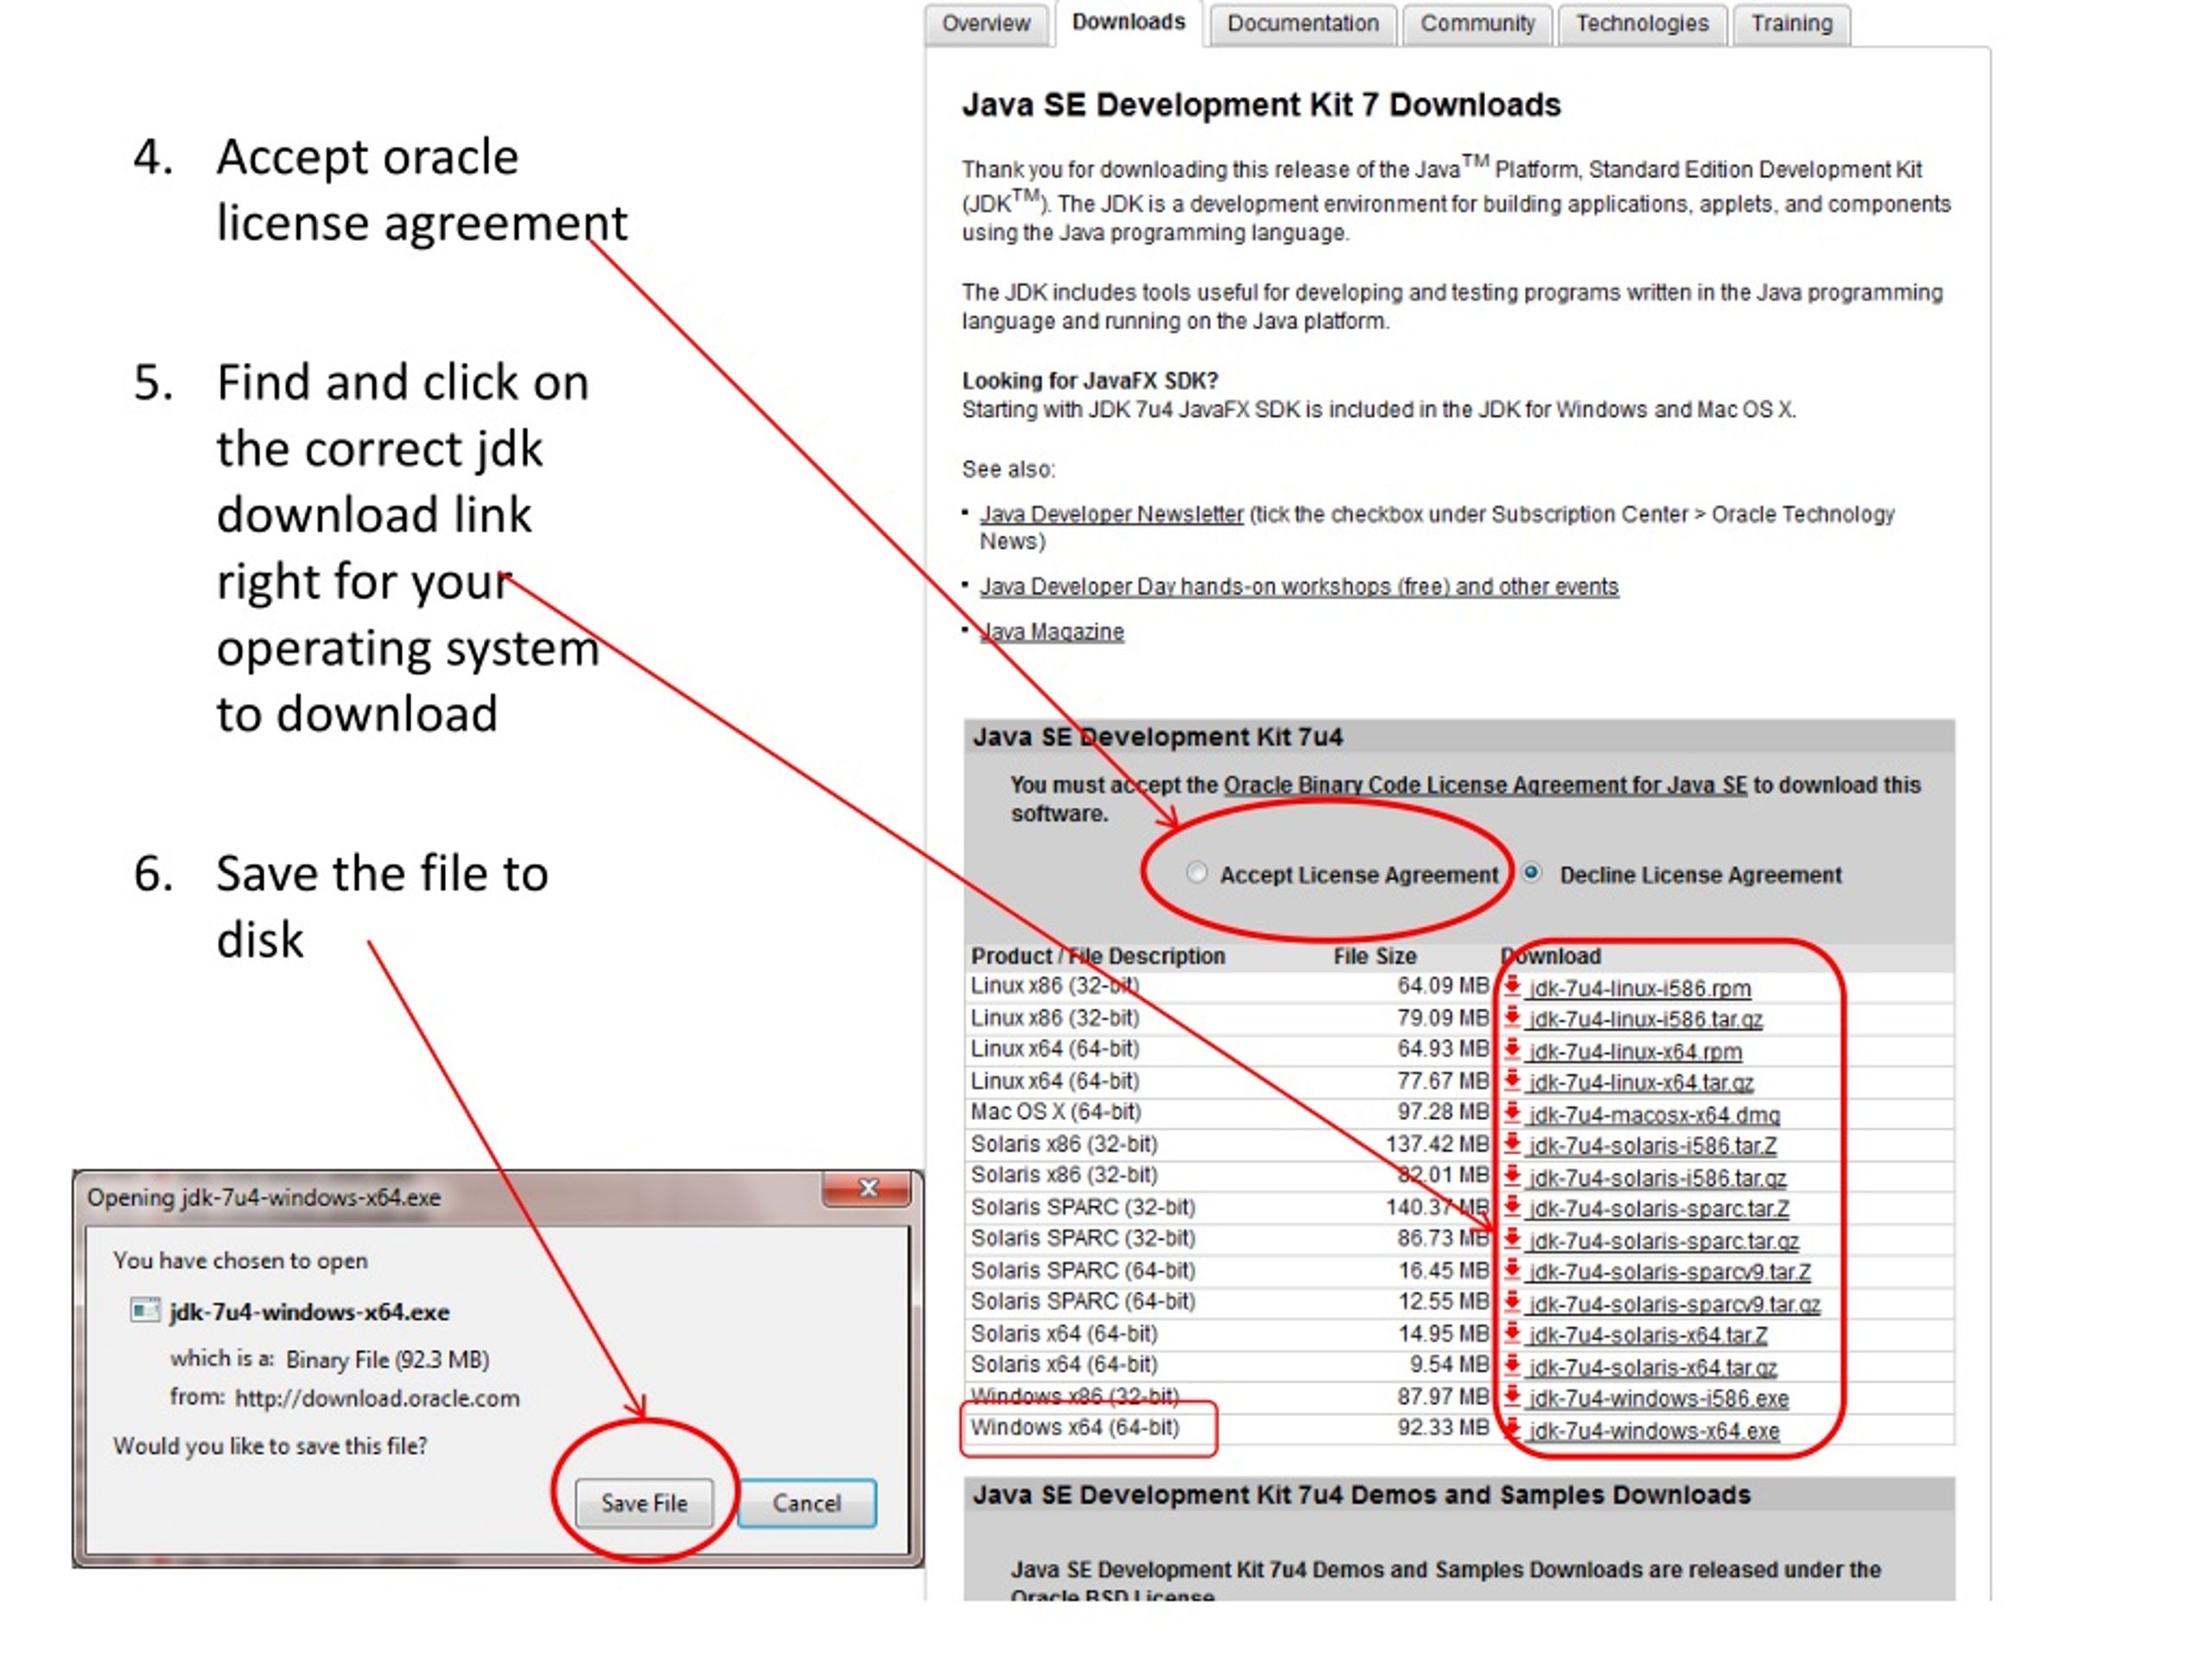2212x1659 pixels.
Task: Click download arrow icon for jdk-7u4-macosx-x64.dmg
Action: [1512, 1113]
